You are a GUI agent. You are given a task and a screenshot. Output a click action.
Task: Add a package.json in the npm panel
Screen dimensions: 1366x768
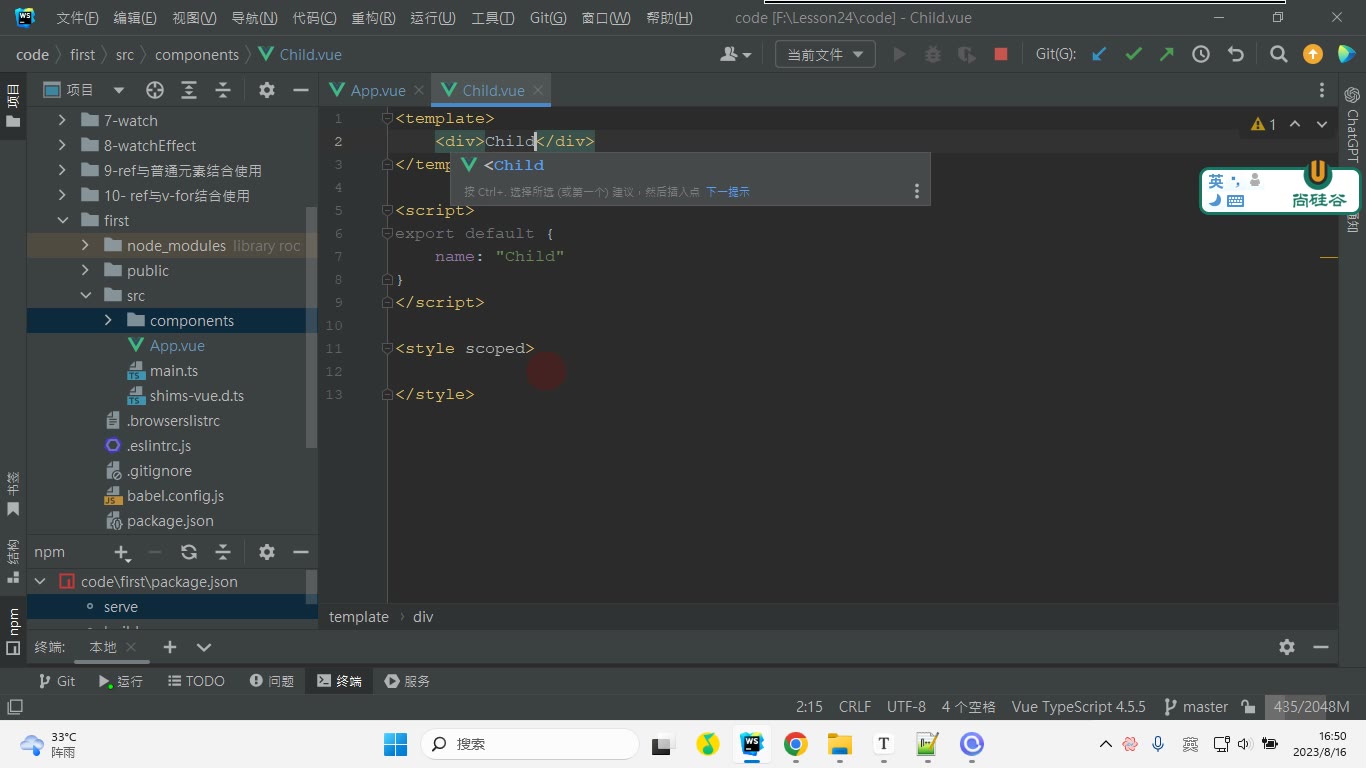pos(122,552)
